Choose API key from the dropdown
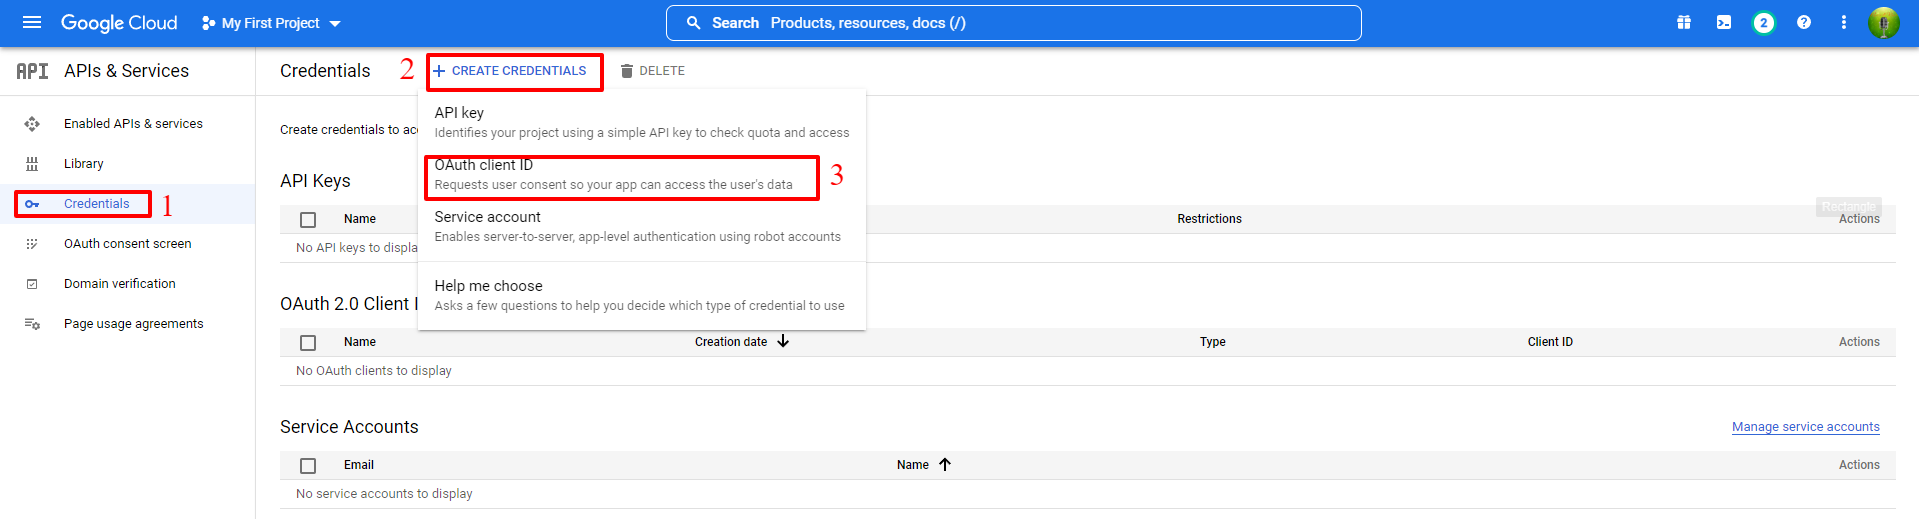This screenshot has height=519, width=1919. [x=642, y=122]
